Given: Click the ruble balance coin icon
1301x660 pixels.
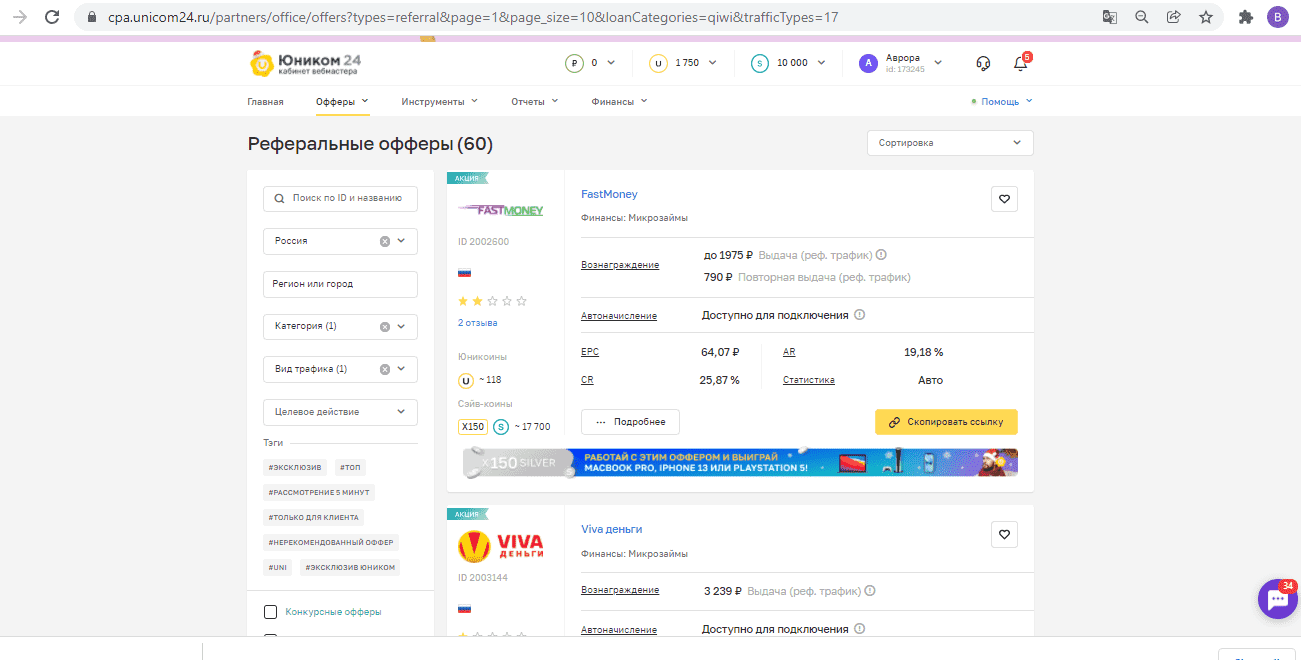Looking at the screenshot, I should [x=574, y=63].
